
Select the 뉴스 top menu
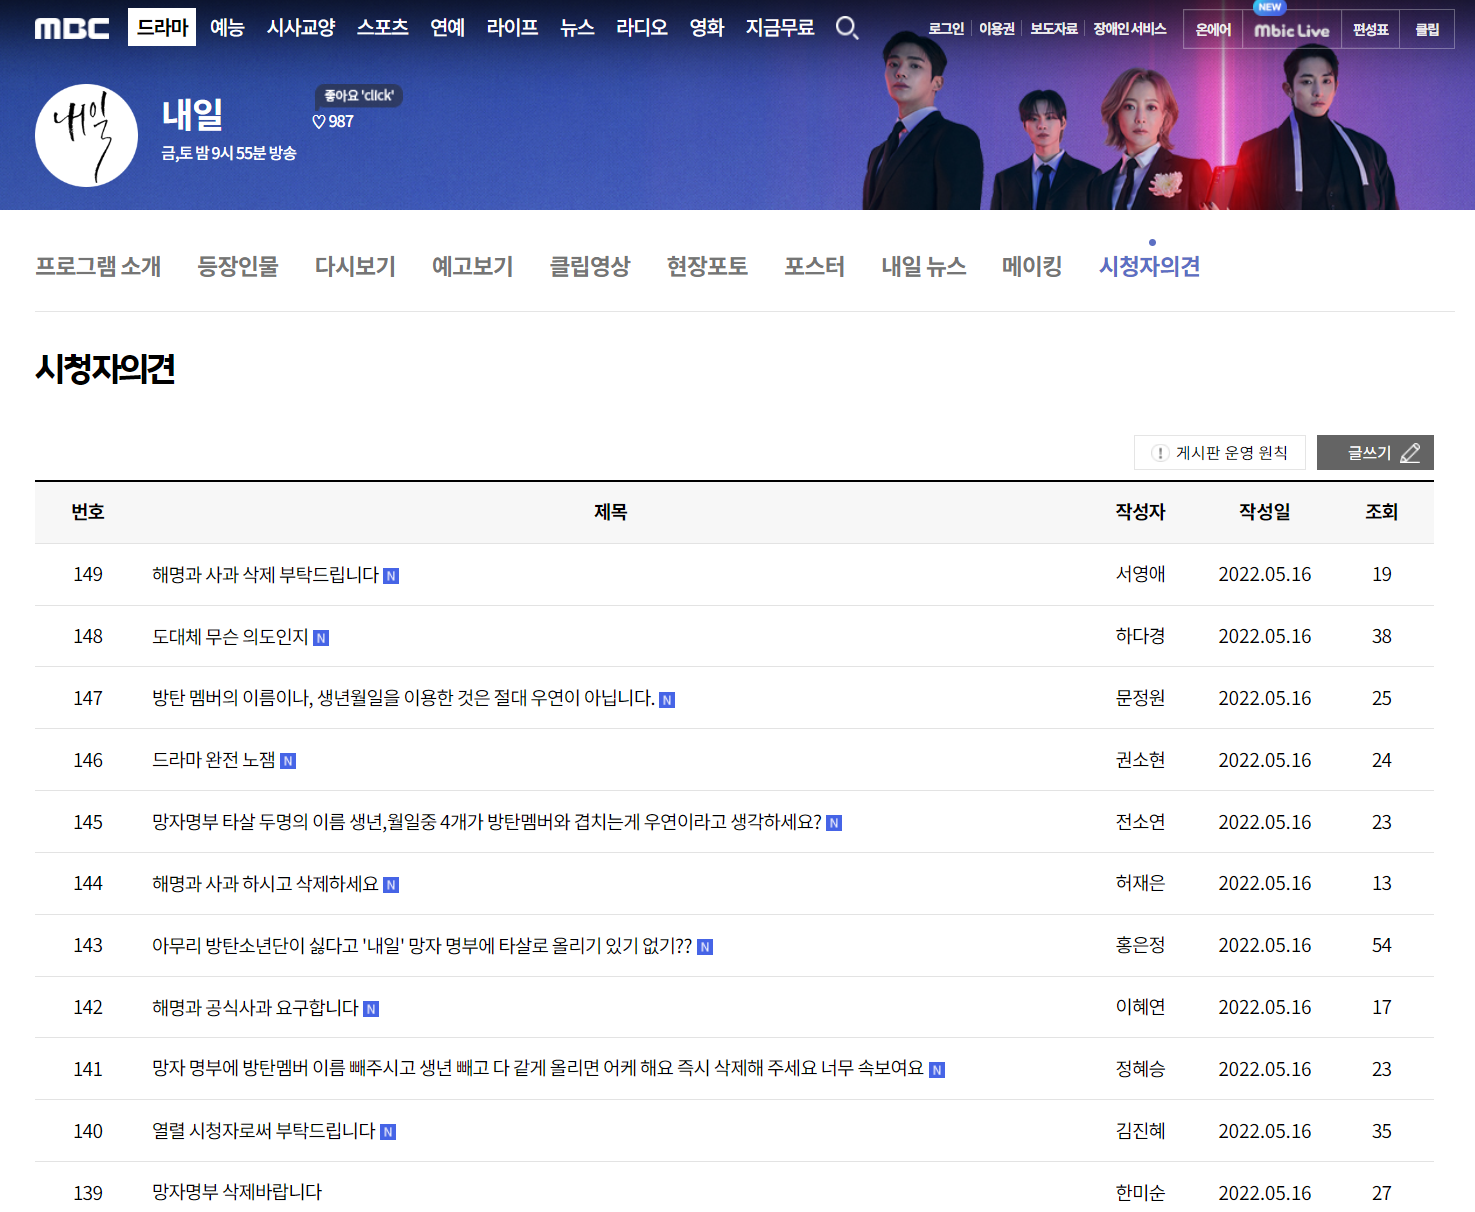(x=577, y=27)
